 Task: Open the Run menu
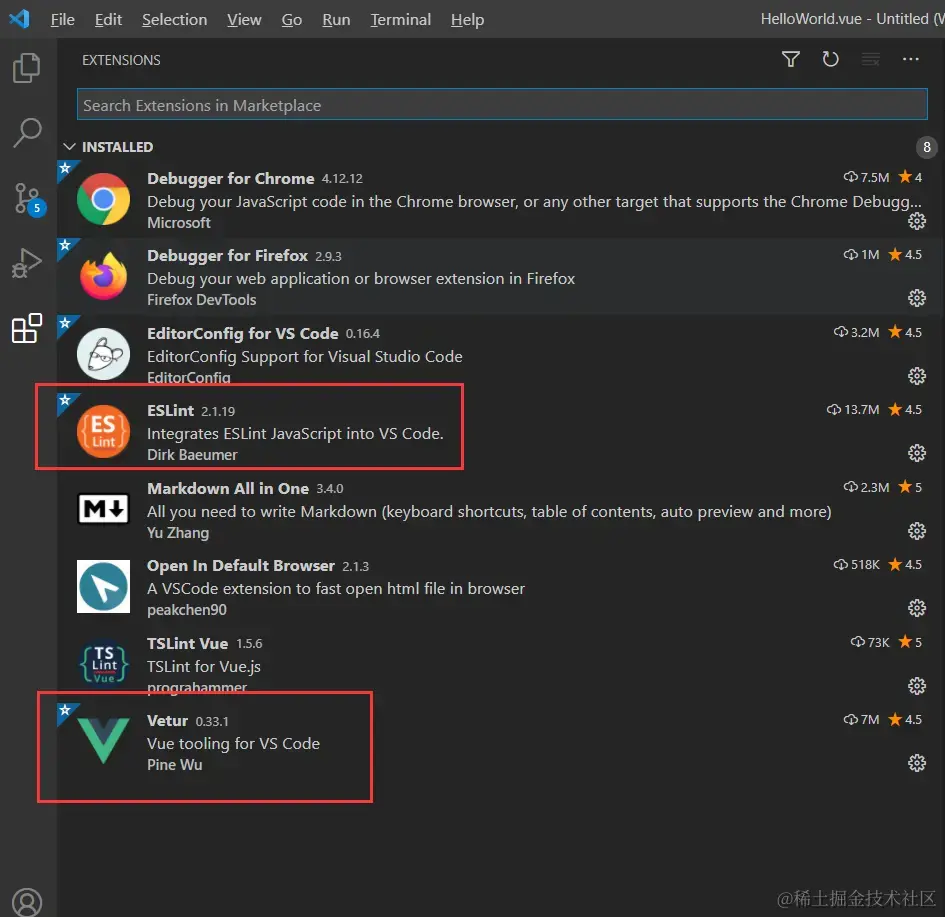tap(336, 20)
